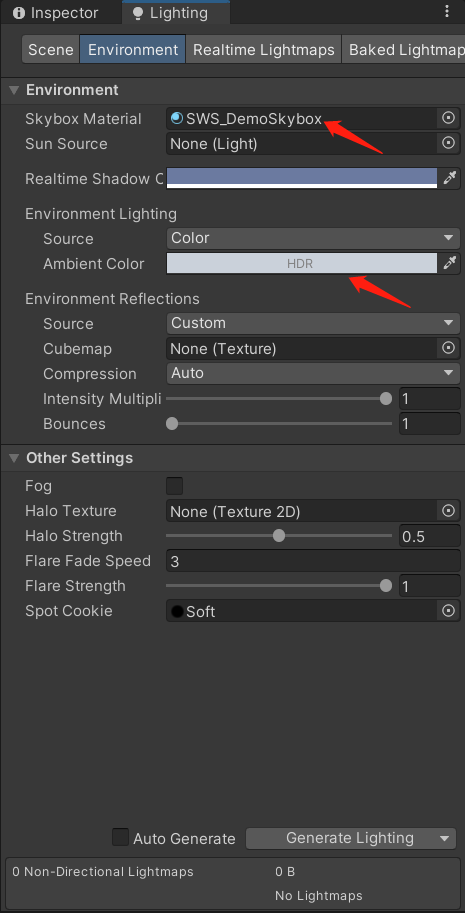Open object picker for Skybox Material
The image size is (465, 913).
[x=448, y=118]
